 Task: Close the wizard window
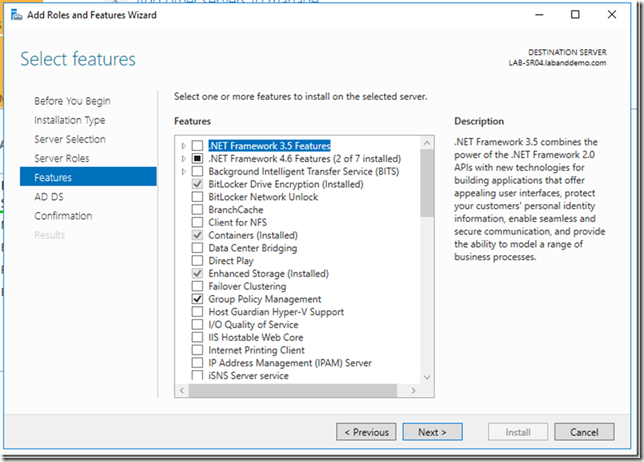click(x=612, y=15)
